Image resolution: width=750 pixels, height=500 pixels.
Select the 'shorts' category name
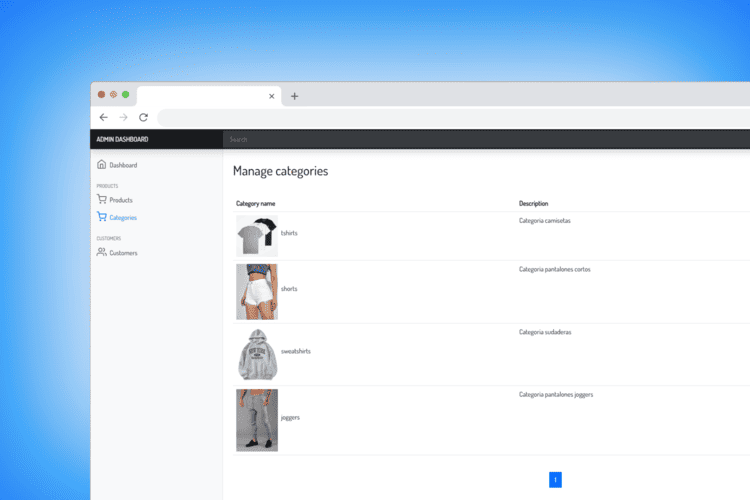pyautogui.click(x=289, y=289)
